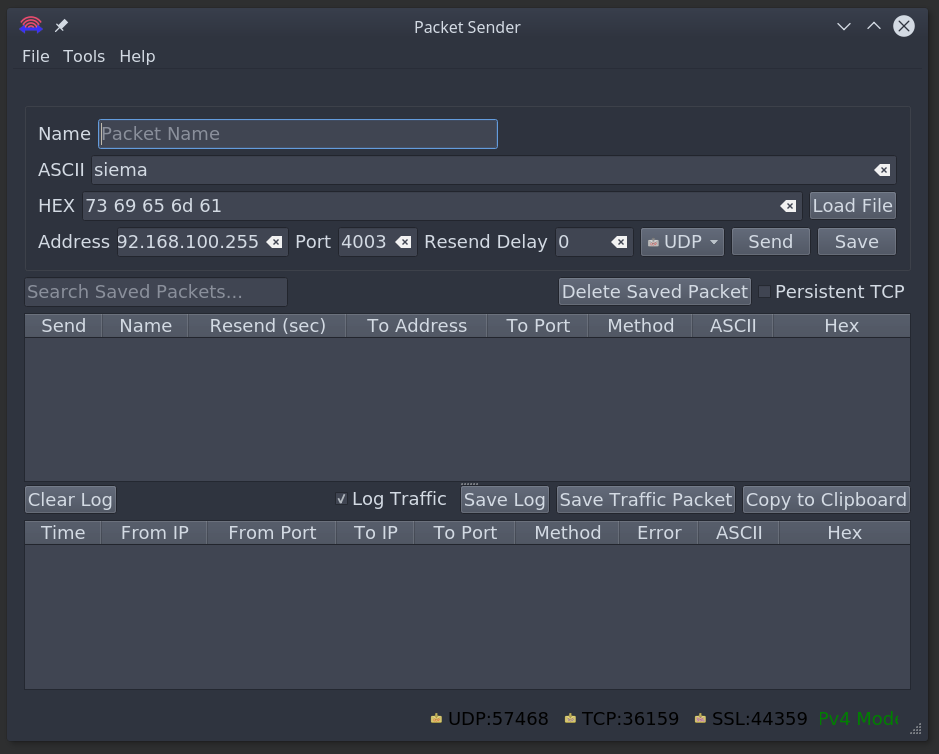This screenshot has width=939, height=754.
Task: Click the Load File button
Action: pyautogui.click(x=853, y=206)
